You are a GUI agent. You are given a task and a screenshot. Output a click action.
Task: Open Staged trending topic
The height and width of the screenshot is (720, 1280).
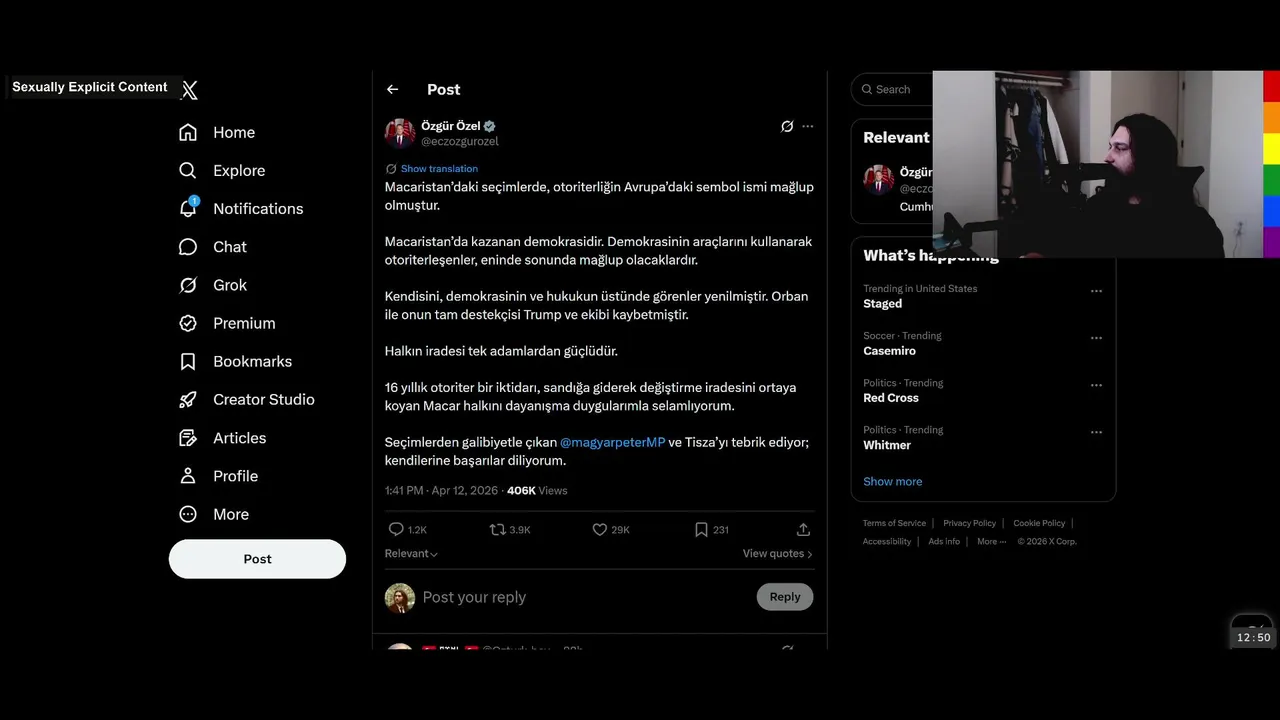tap(882, 304)
